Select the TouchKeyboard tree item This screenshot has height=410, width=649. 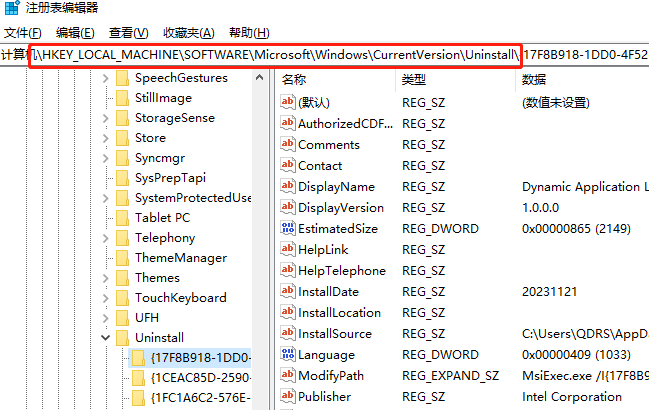180,297
